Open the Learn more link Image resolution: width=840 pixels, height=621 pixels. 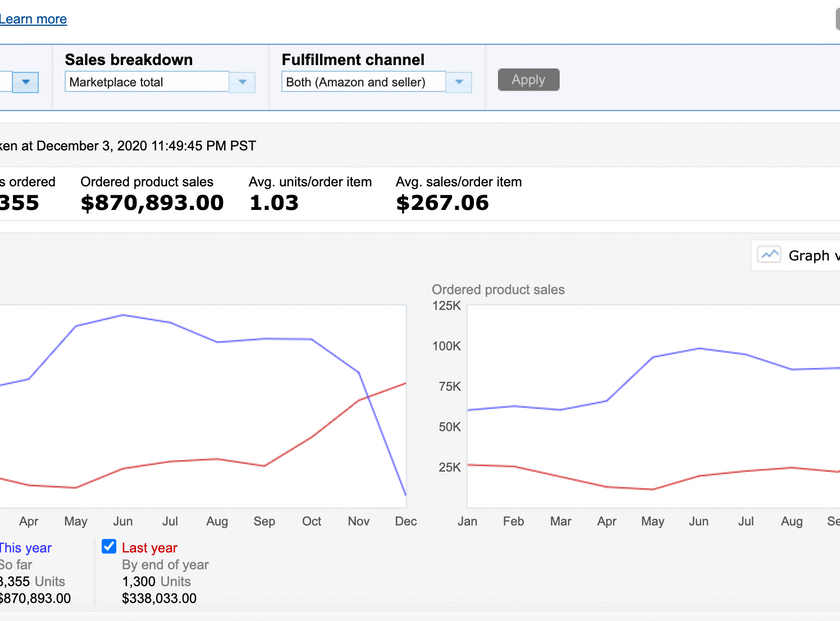33,19
